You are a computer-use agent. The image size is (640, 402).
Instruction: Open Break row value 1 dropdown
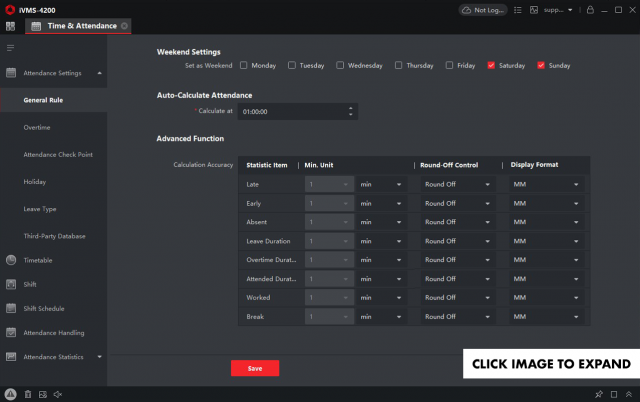329,317
